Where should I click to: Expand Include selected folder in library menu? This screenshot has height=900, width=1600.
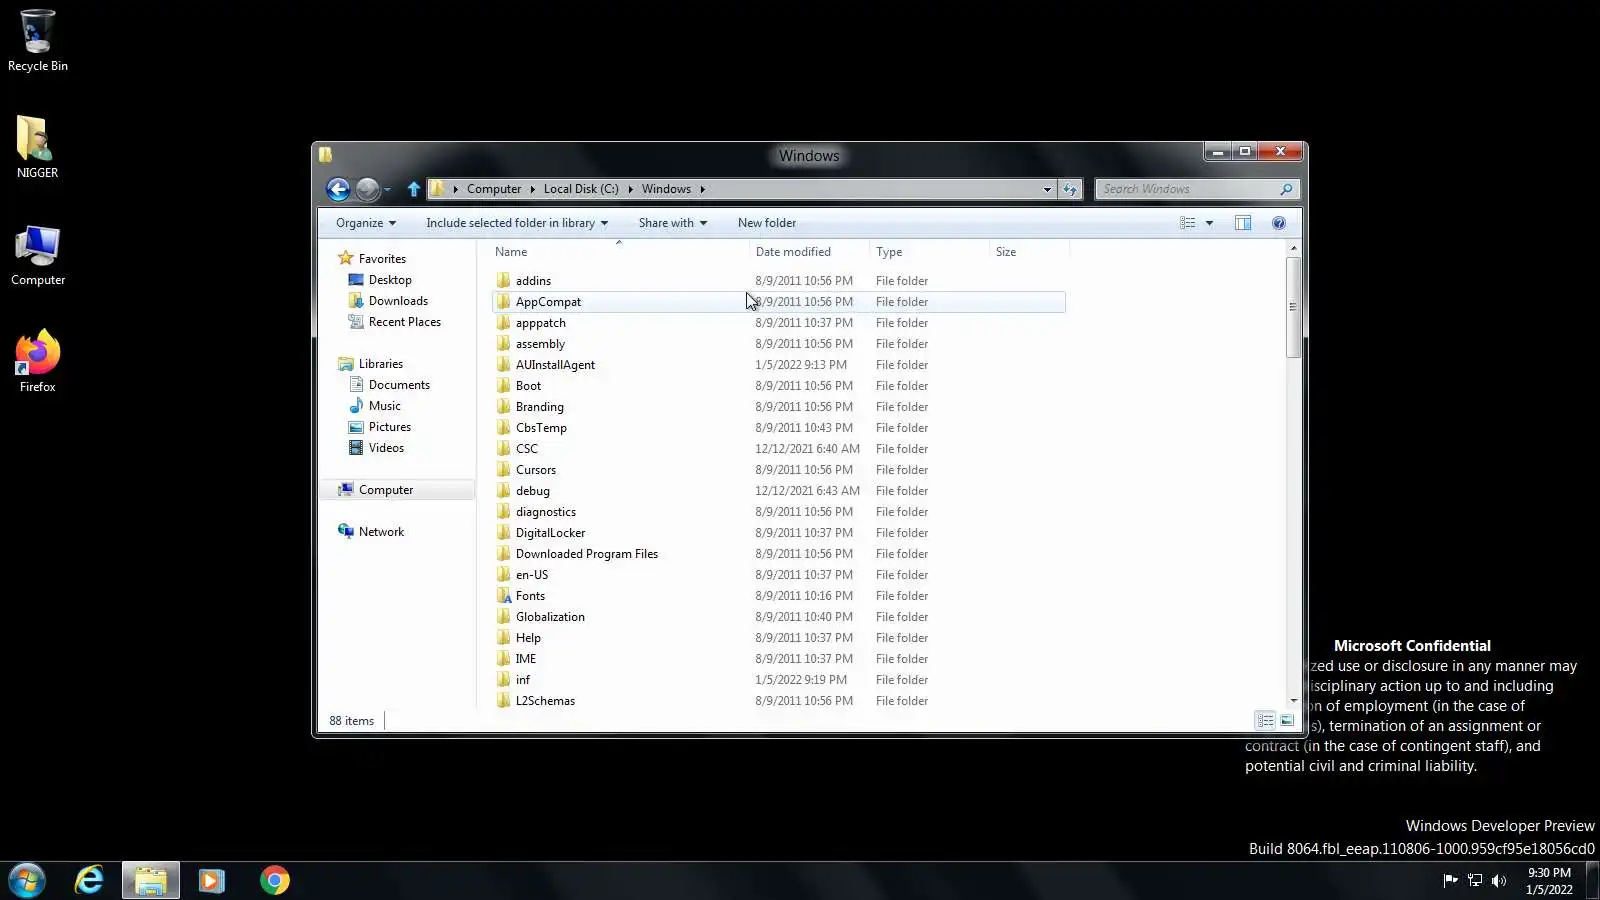click(x=517, y=223)
